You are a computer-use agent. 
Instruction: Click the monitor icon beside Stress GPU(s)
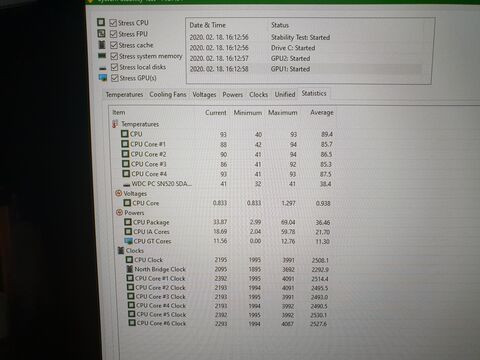[x=103, y=78]
